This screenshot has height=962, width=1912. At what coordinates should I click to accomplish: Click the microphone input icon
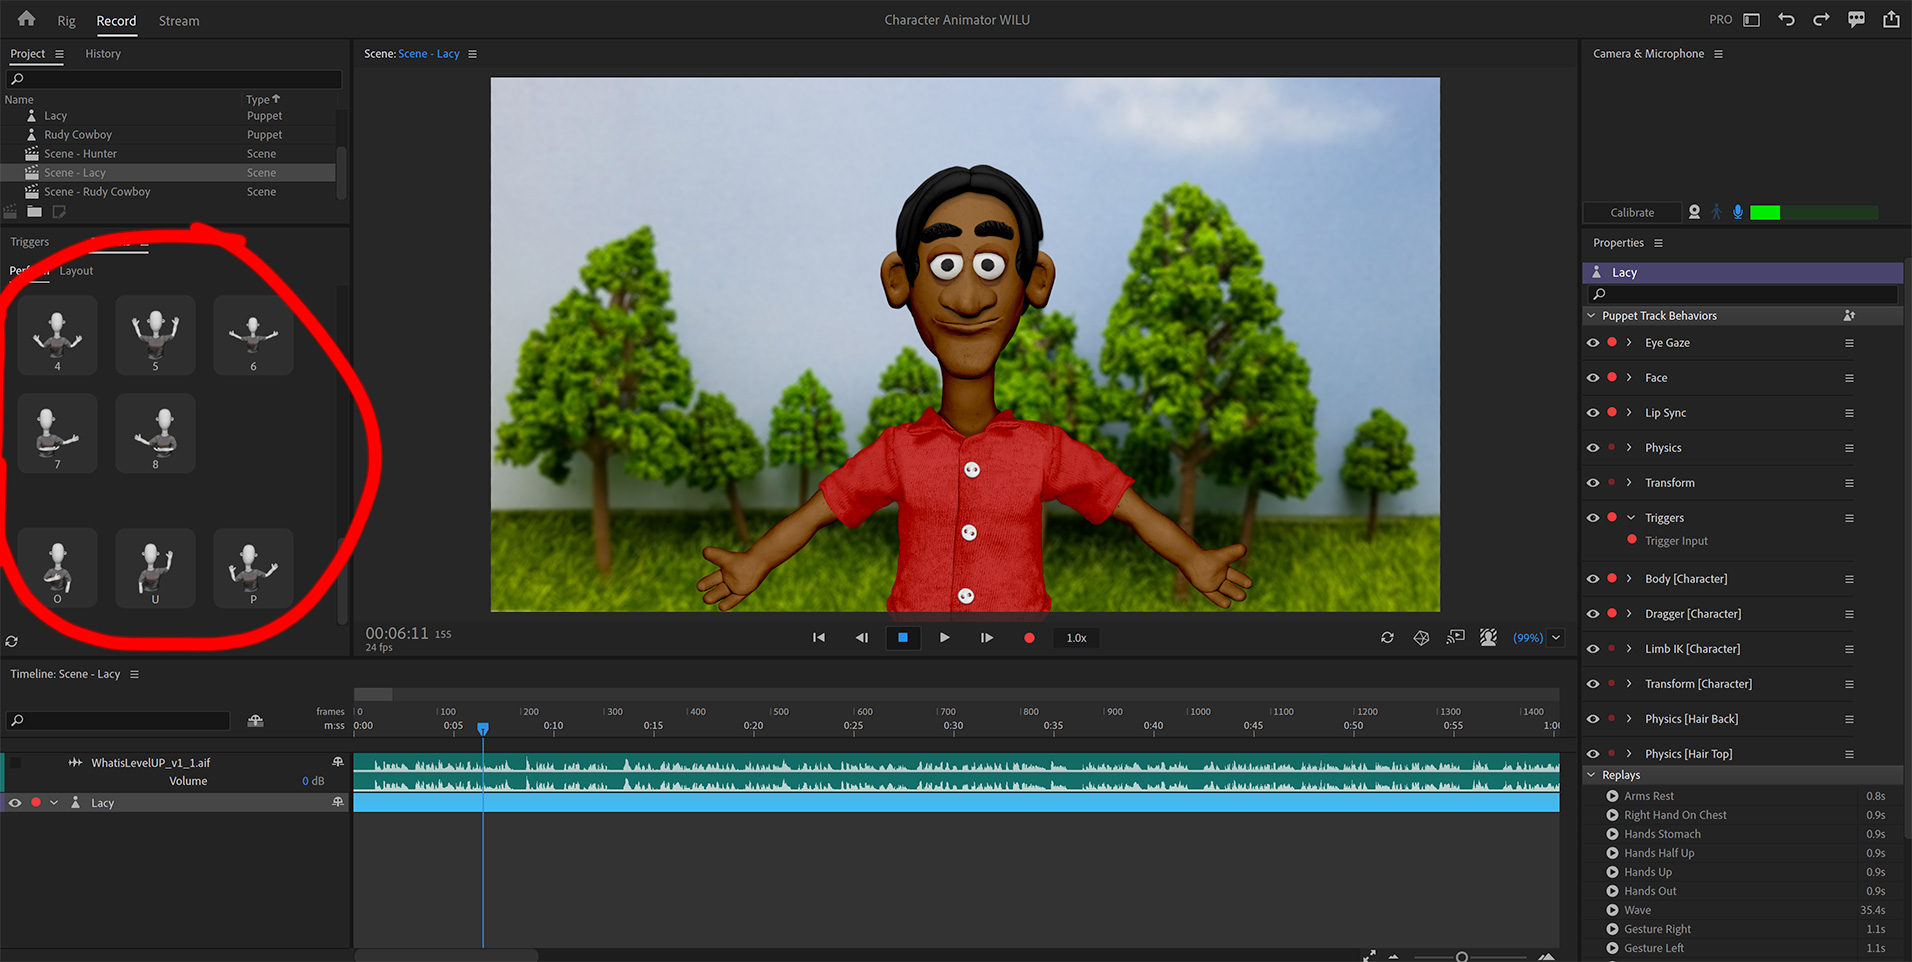click(x=1738, y=212)
